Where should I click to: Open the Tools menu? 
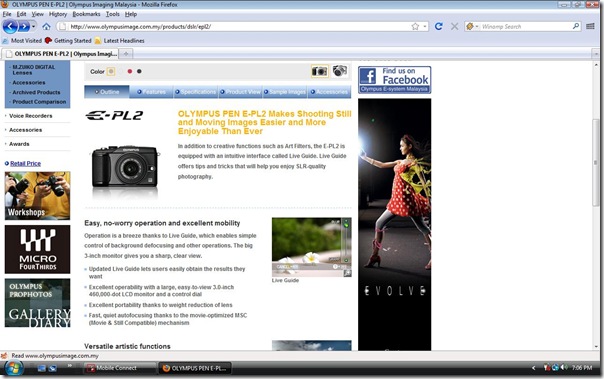[x=112, y=14]
